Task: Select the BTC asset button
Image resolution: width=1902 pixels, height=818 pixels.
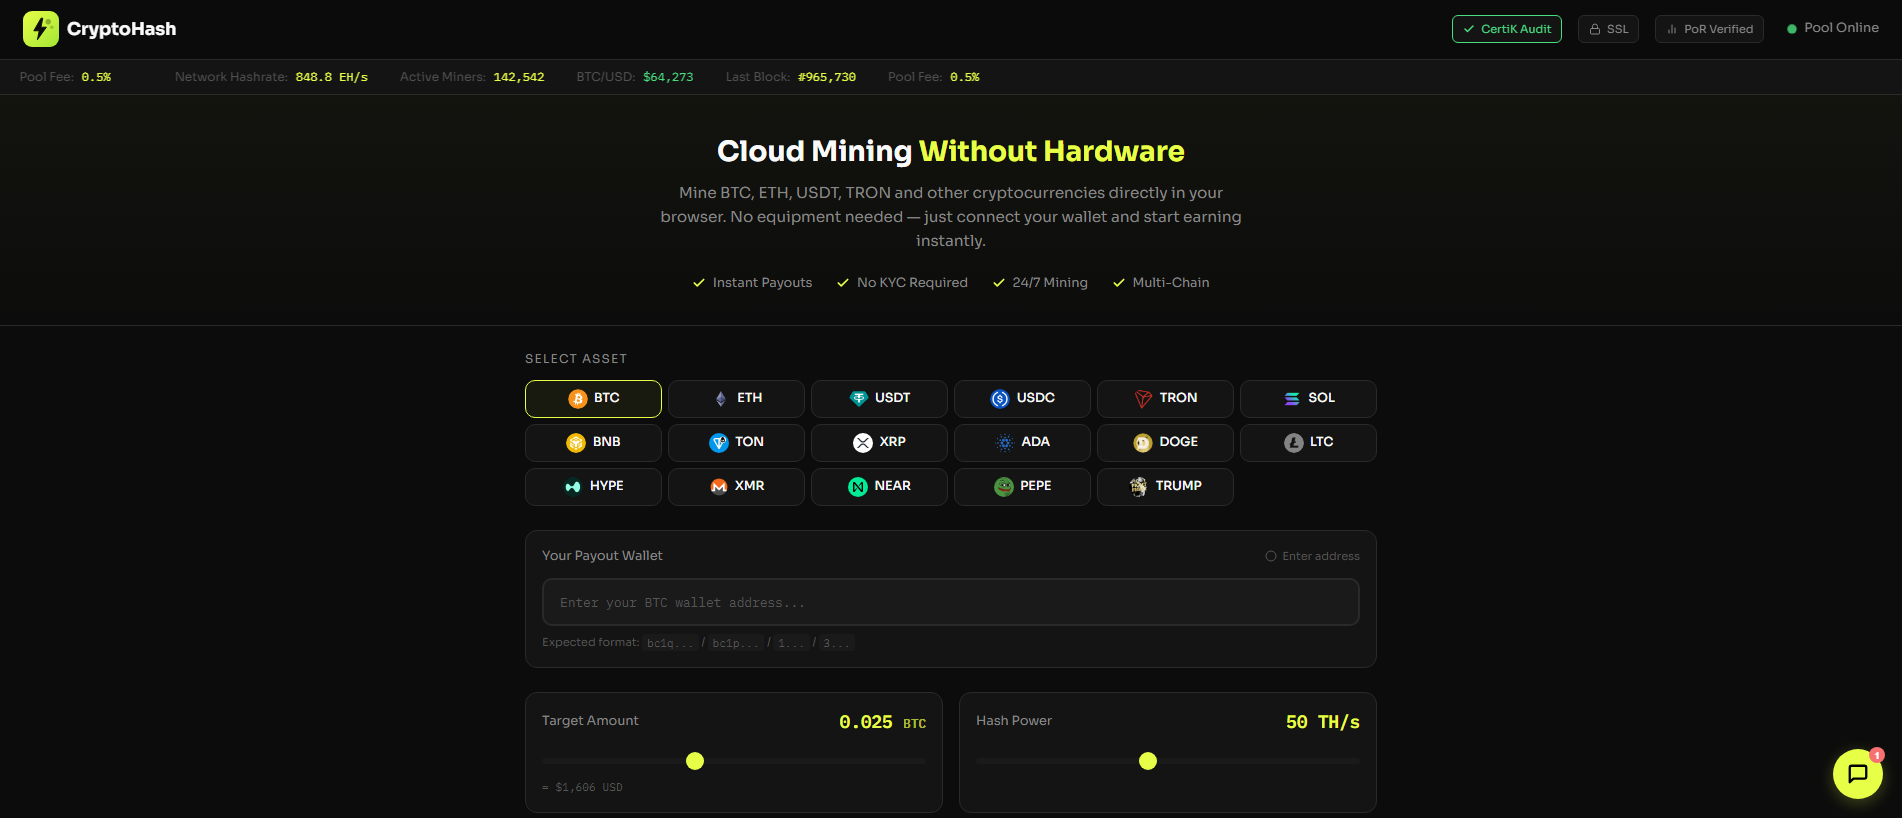Action: (593, 398)
